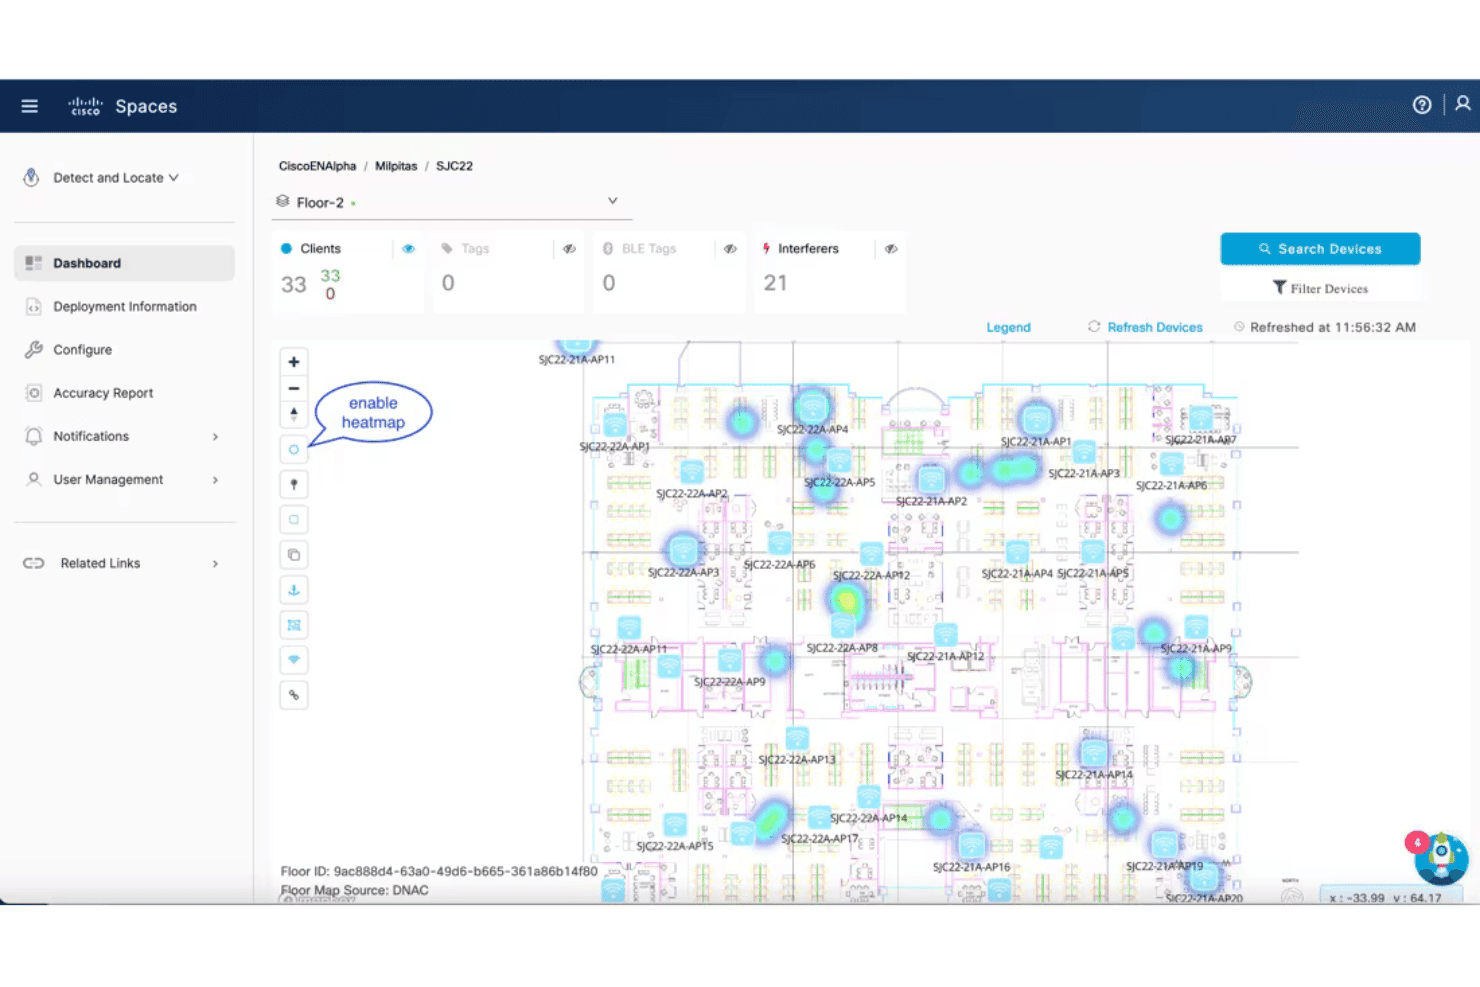Open Filter Devices
The width and height of the screenshot is (1480, 987).
[1320, 288]
